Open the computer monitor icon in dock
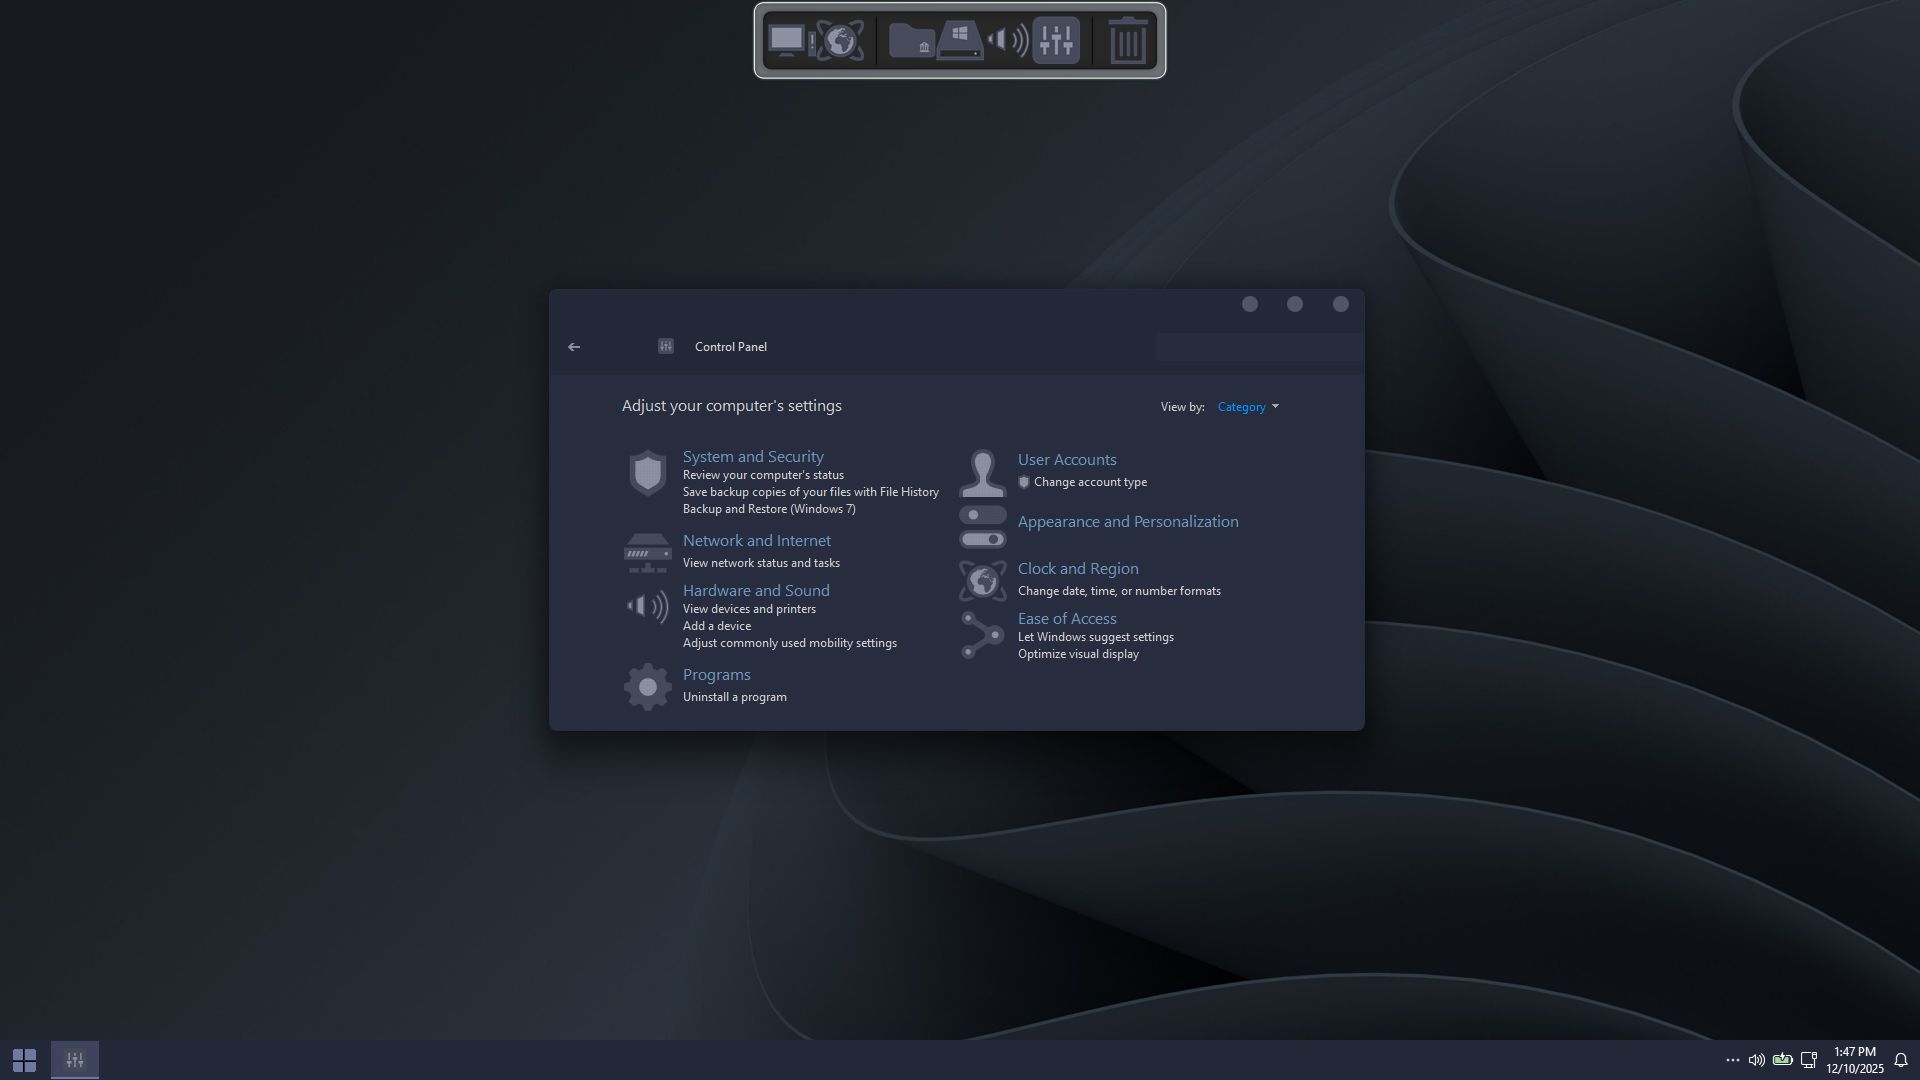1920x1080 pixels. (787, 41)
